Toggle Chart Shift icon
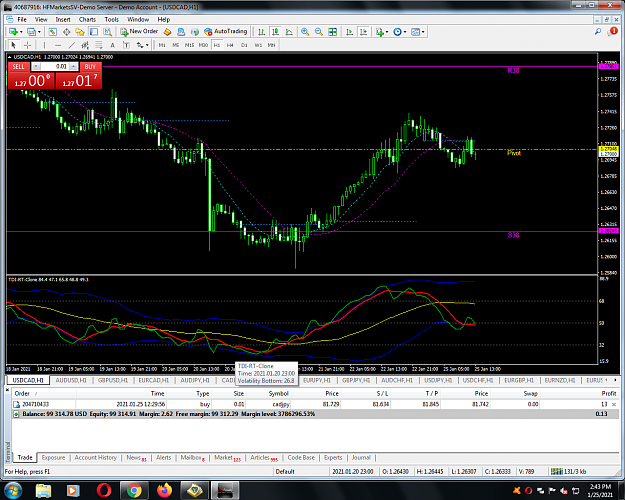The image size is (625, 500). point(364,31)
